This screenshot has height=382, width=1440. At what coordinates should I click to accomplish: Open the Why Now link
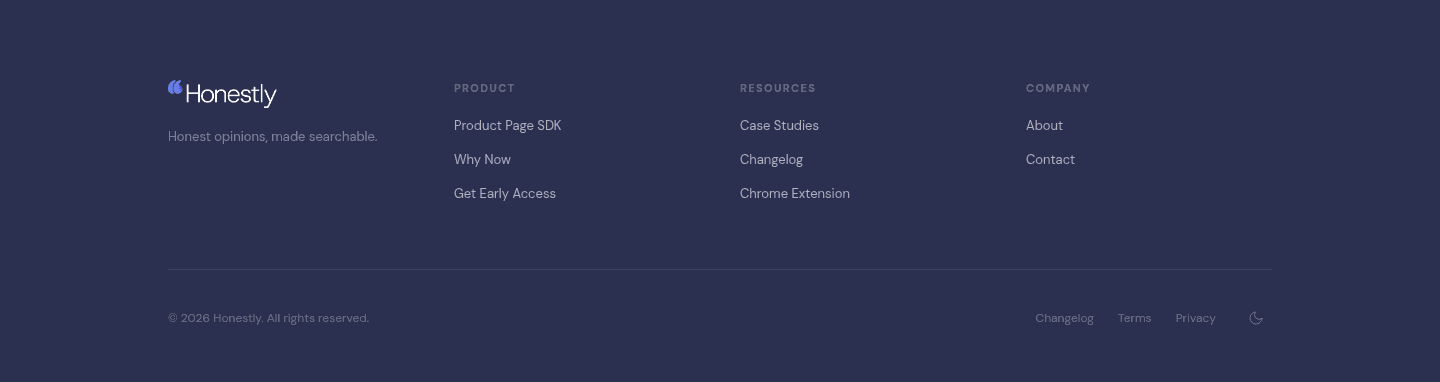tap(482, 159)
